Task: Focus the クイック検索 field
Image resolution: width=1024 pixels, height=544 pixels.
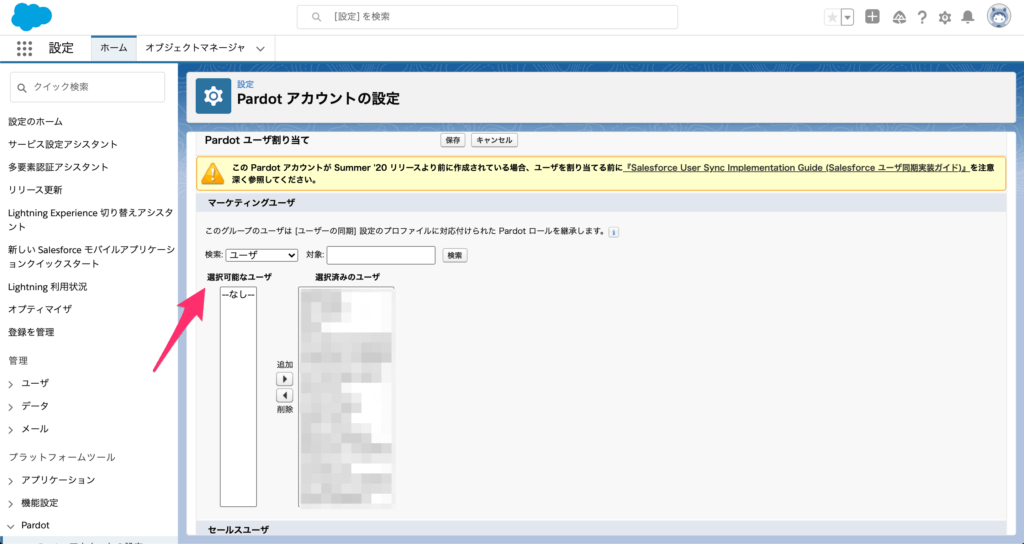Action: coord(88,87)
